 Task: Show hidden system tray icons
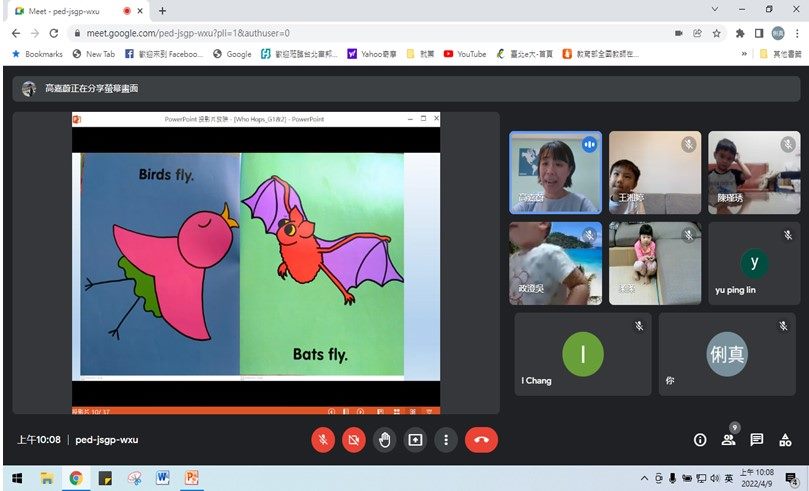click(643, 478)
